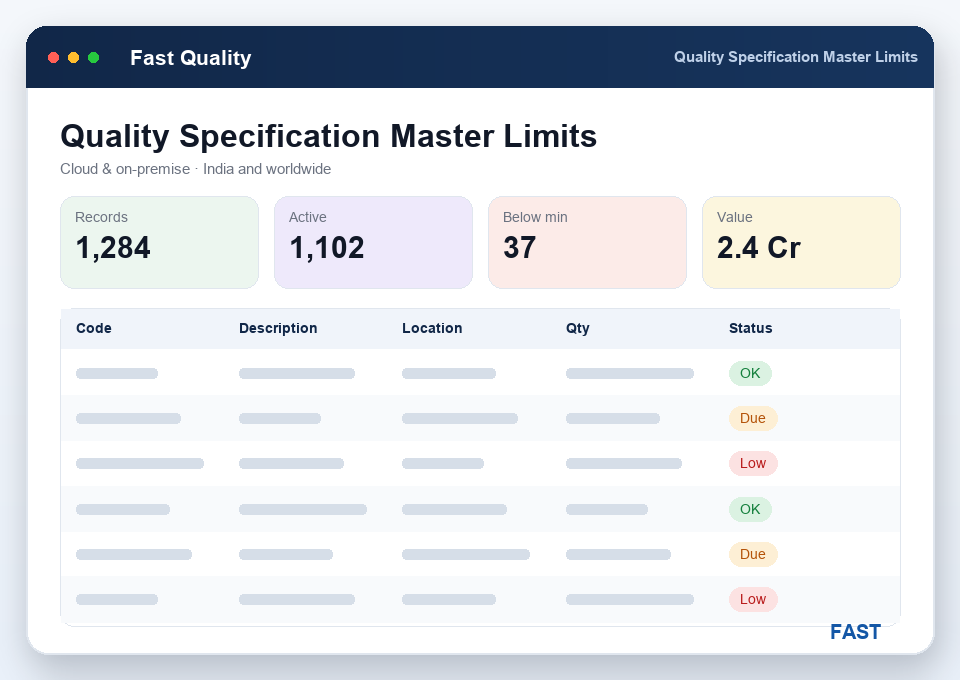Open the Active 1,102 summary card
This screenshot has height=680, width=960.
(373, 242)
